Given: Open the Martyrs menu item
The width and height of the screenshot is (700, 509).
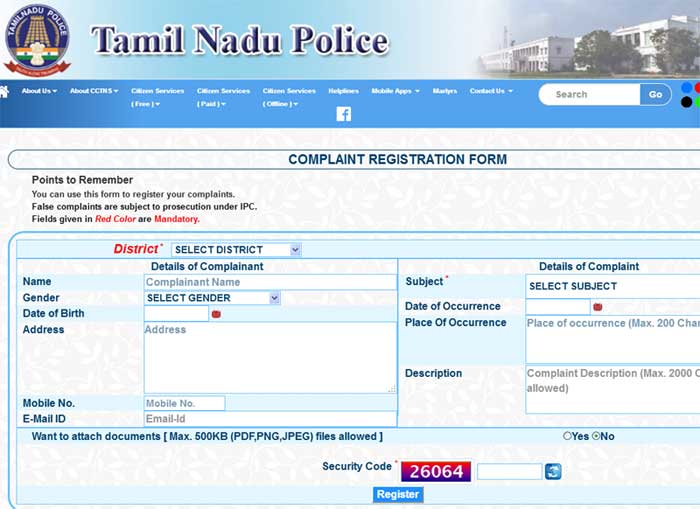Looking at the screenshot, I should click(x=445, y=91).
